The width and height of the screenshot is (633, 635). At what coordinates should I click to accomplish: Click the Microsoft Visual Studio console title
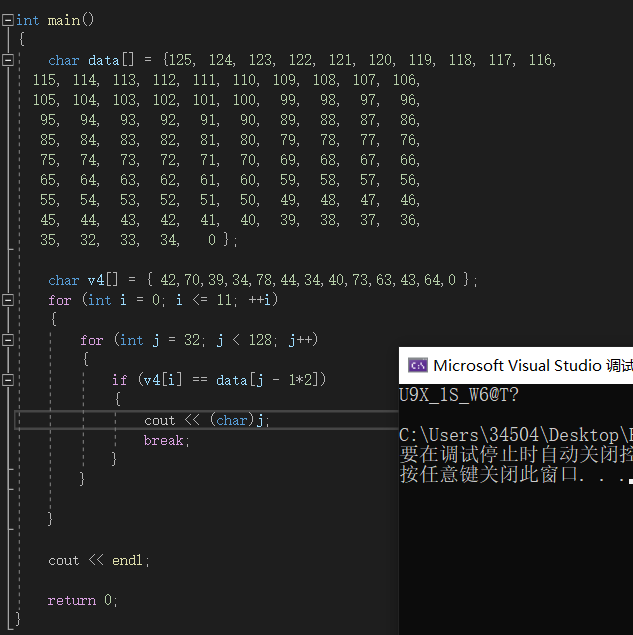pyautogui.click(x=533, y=366)
